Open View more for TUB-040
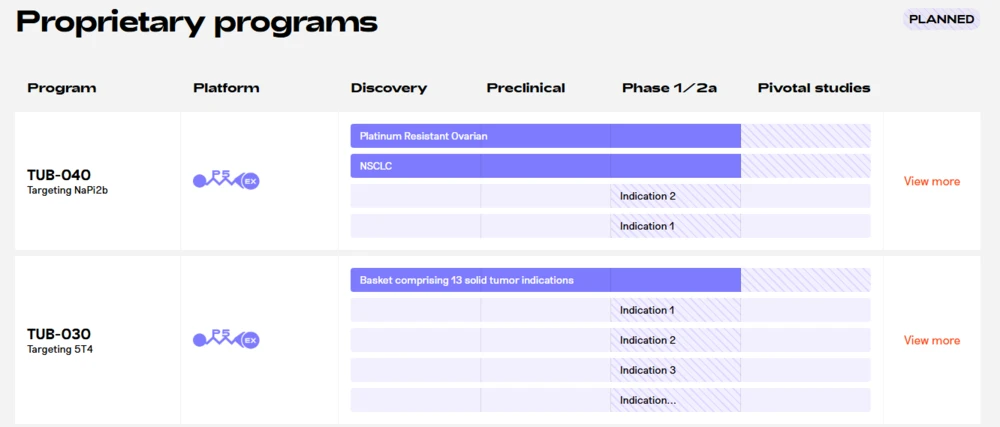Image resolution: width=1000 pixels, height=427 pixels. point(931,181)
